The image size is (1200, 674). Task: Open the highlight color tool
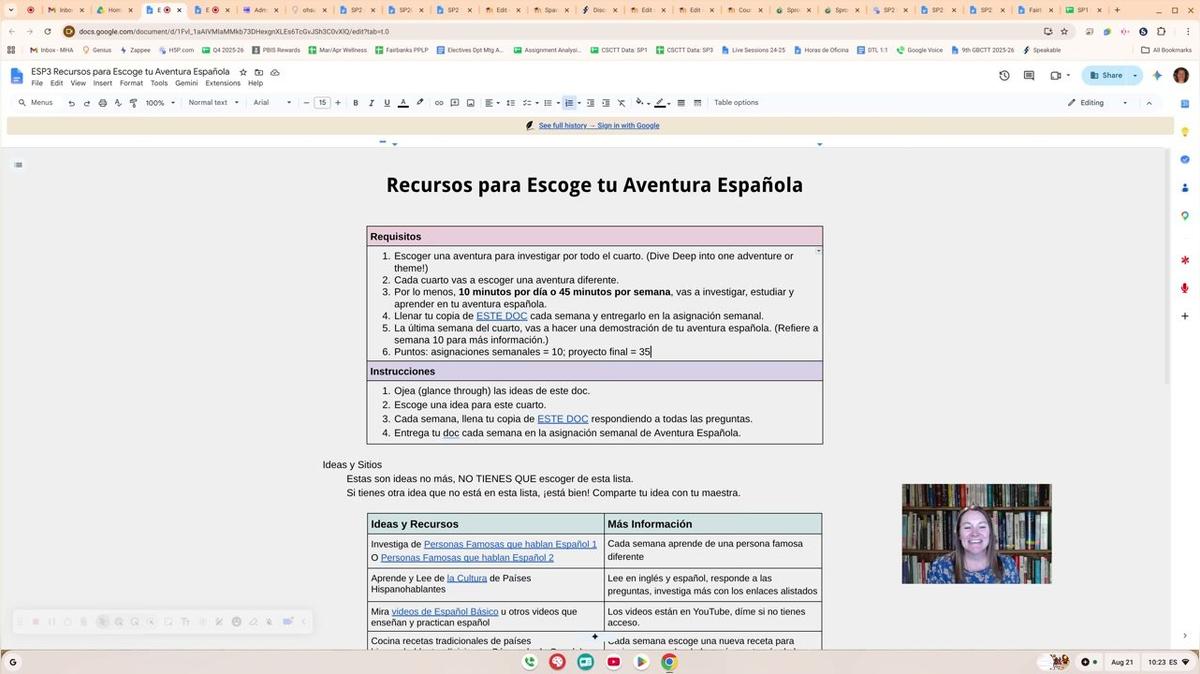420,103
